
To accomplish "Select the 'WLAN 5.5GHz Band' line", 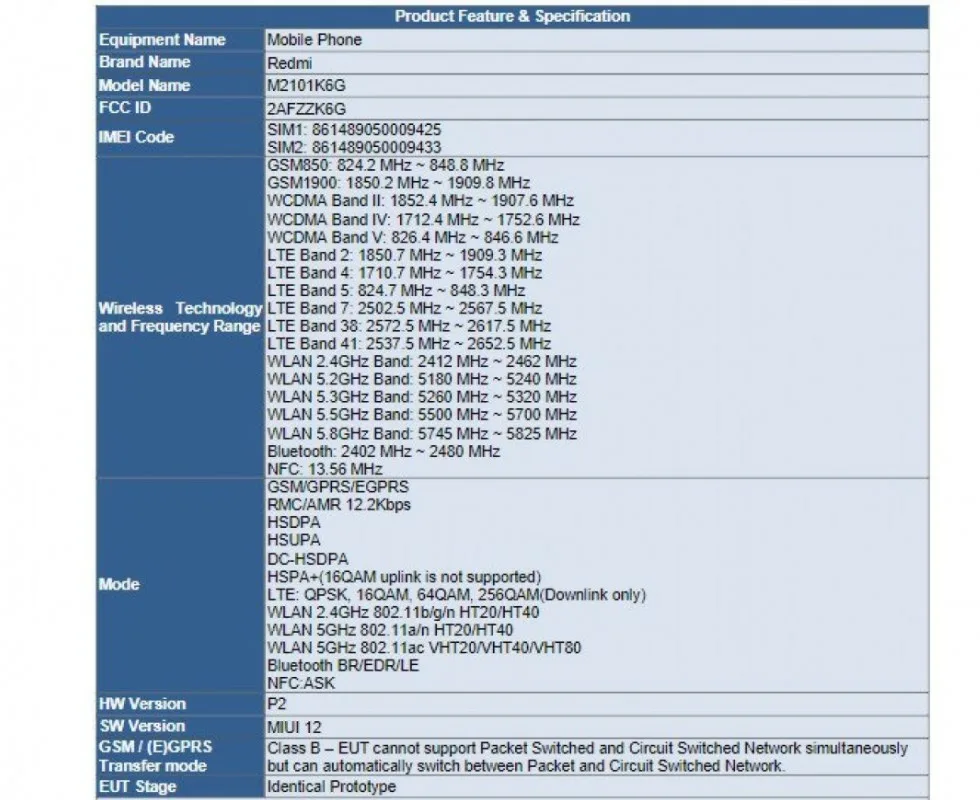I will pos(422,414).
